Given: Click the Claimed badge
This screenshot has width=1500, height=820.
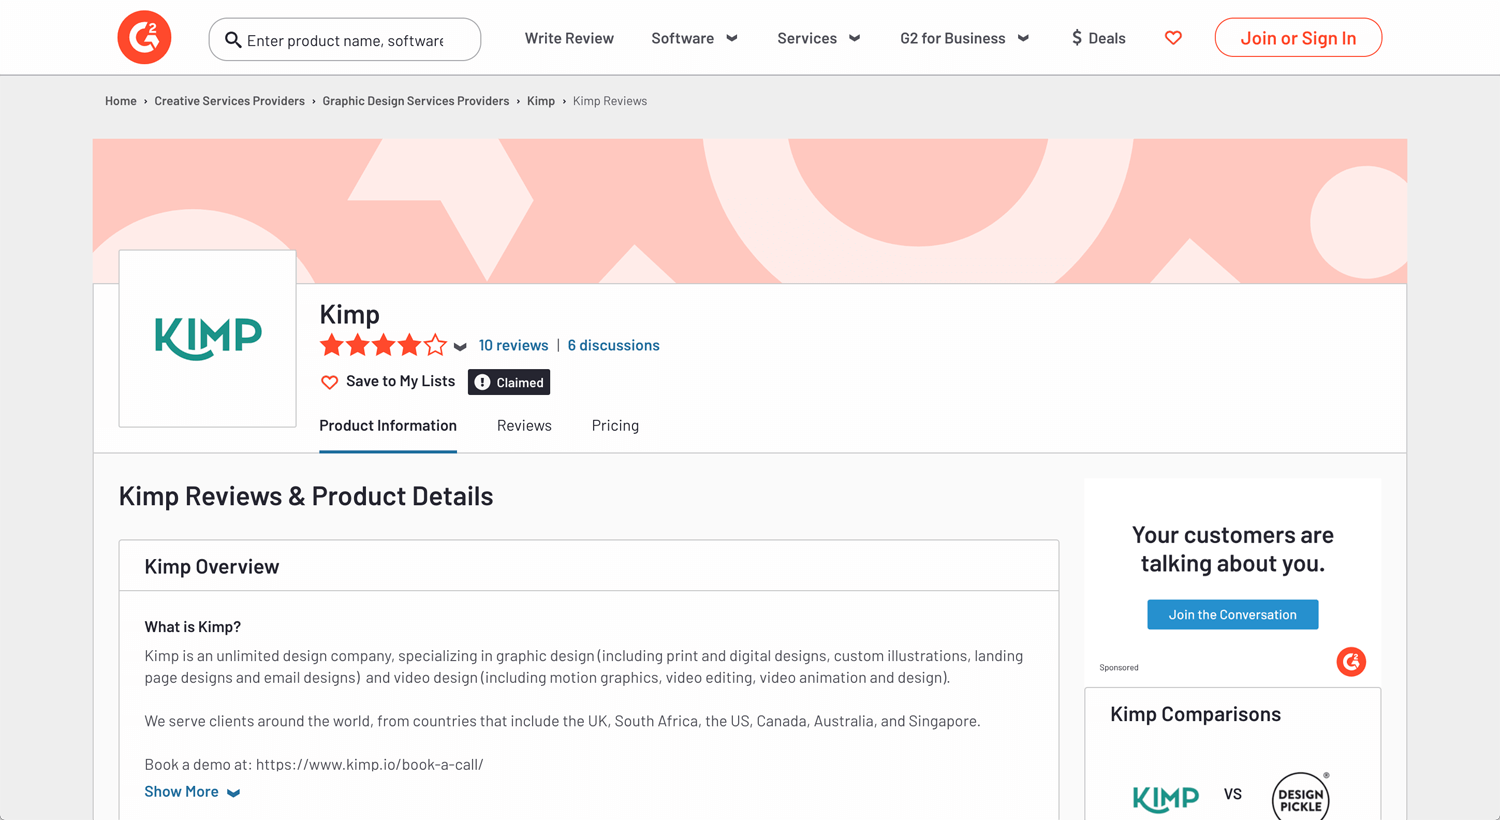Looking at the screenshot, I should pos(509,382).
